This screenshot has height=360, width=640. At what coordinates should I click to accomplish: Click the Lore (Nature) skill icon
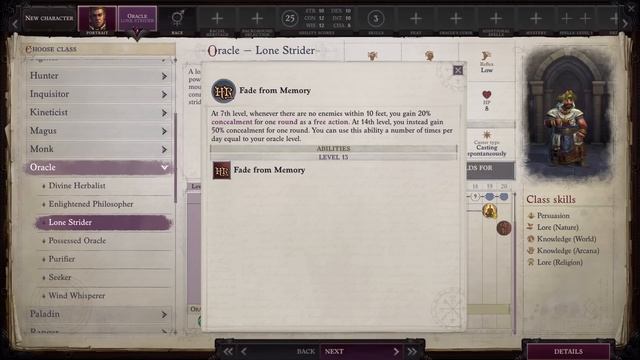531,227
